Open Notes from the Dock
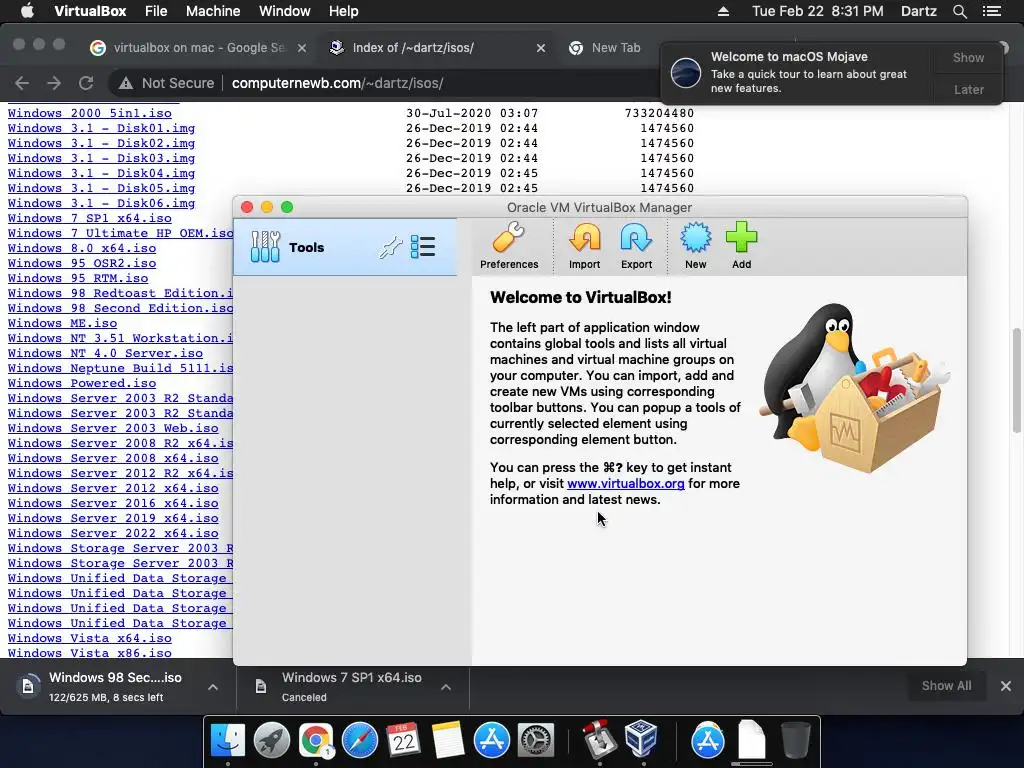The width and height of the screenshot is (1024, 768). coord(447,741)
